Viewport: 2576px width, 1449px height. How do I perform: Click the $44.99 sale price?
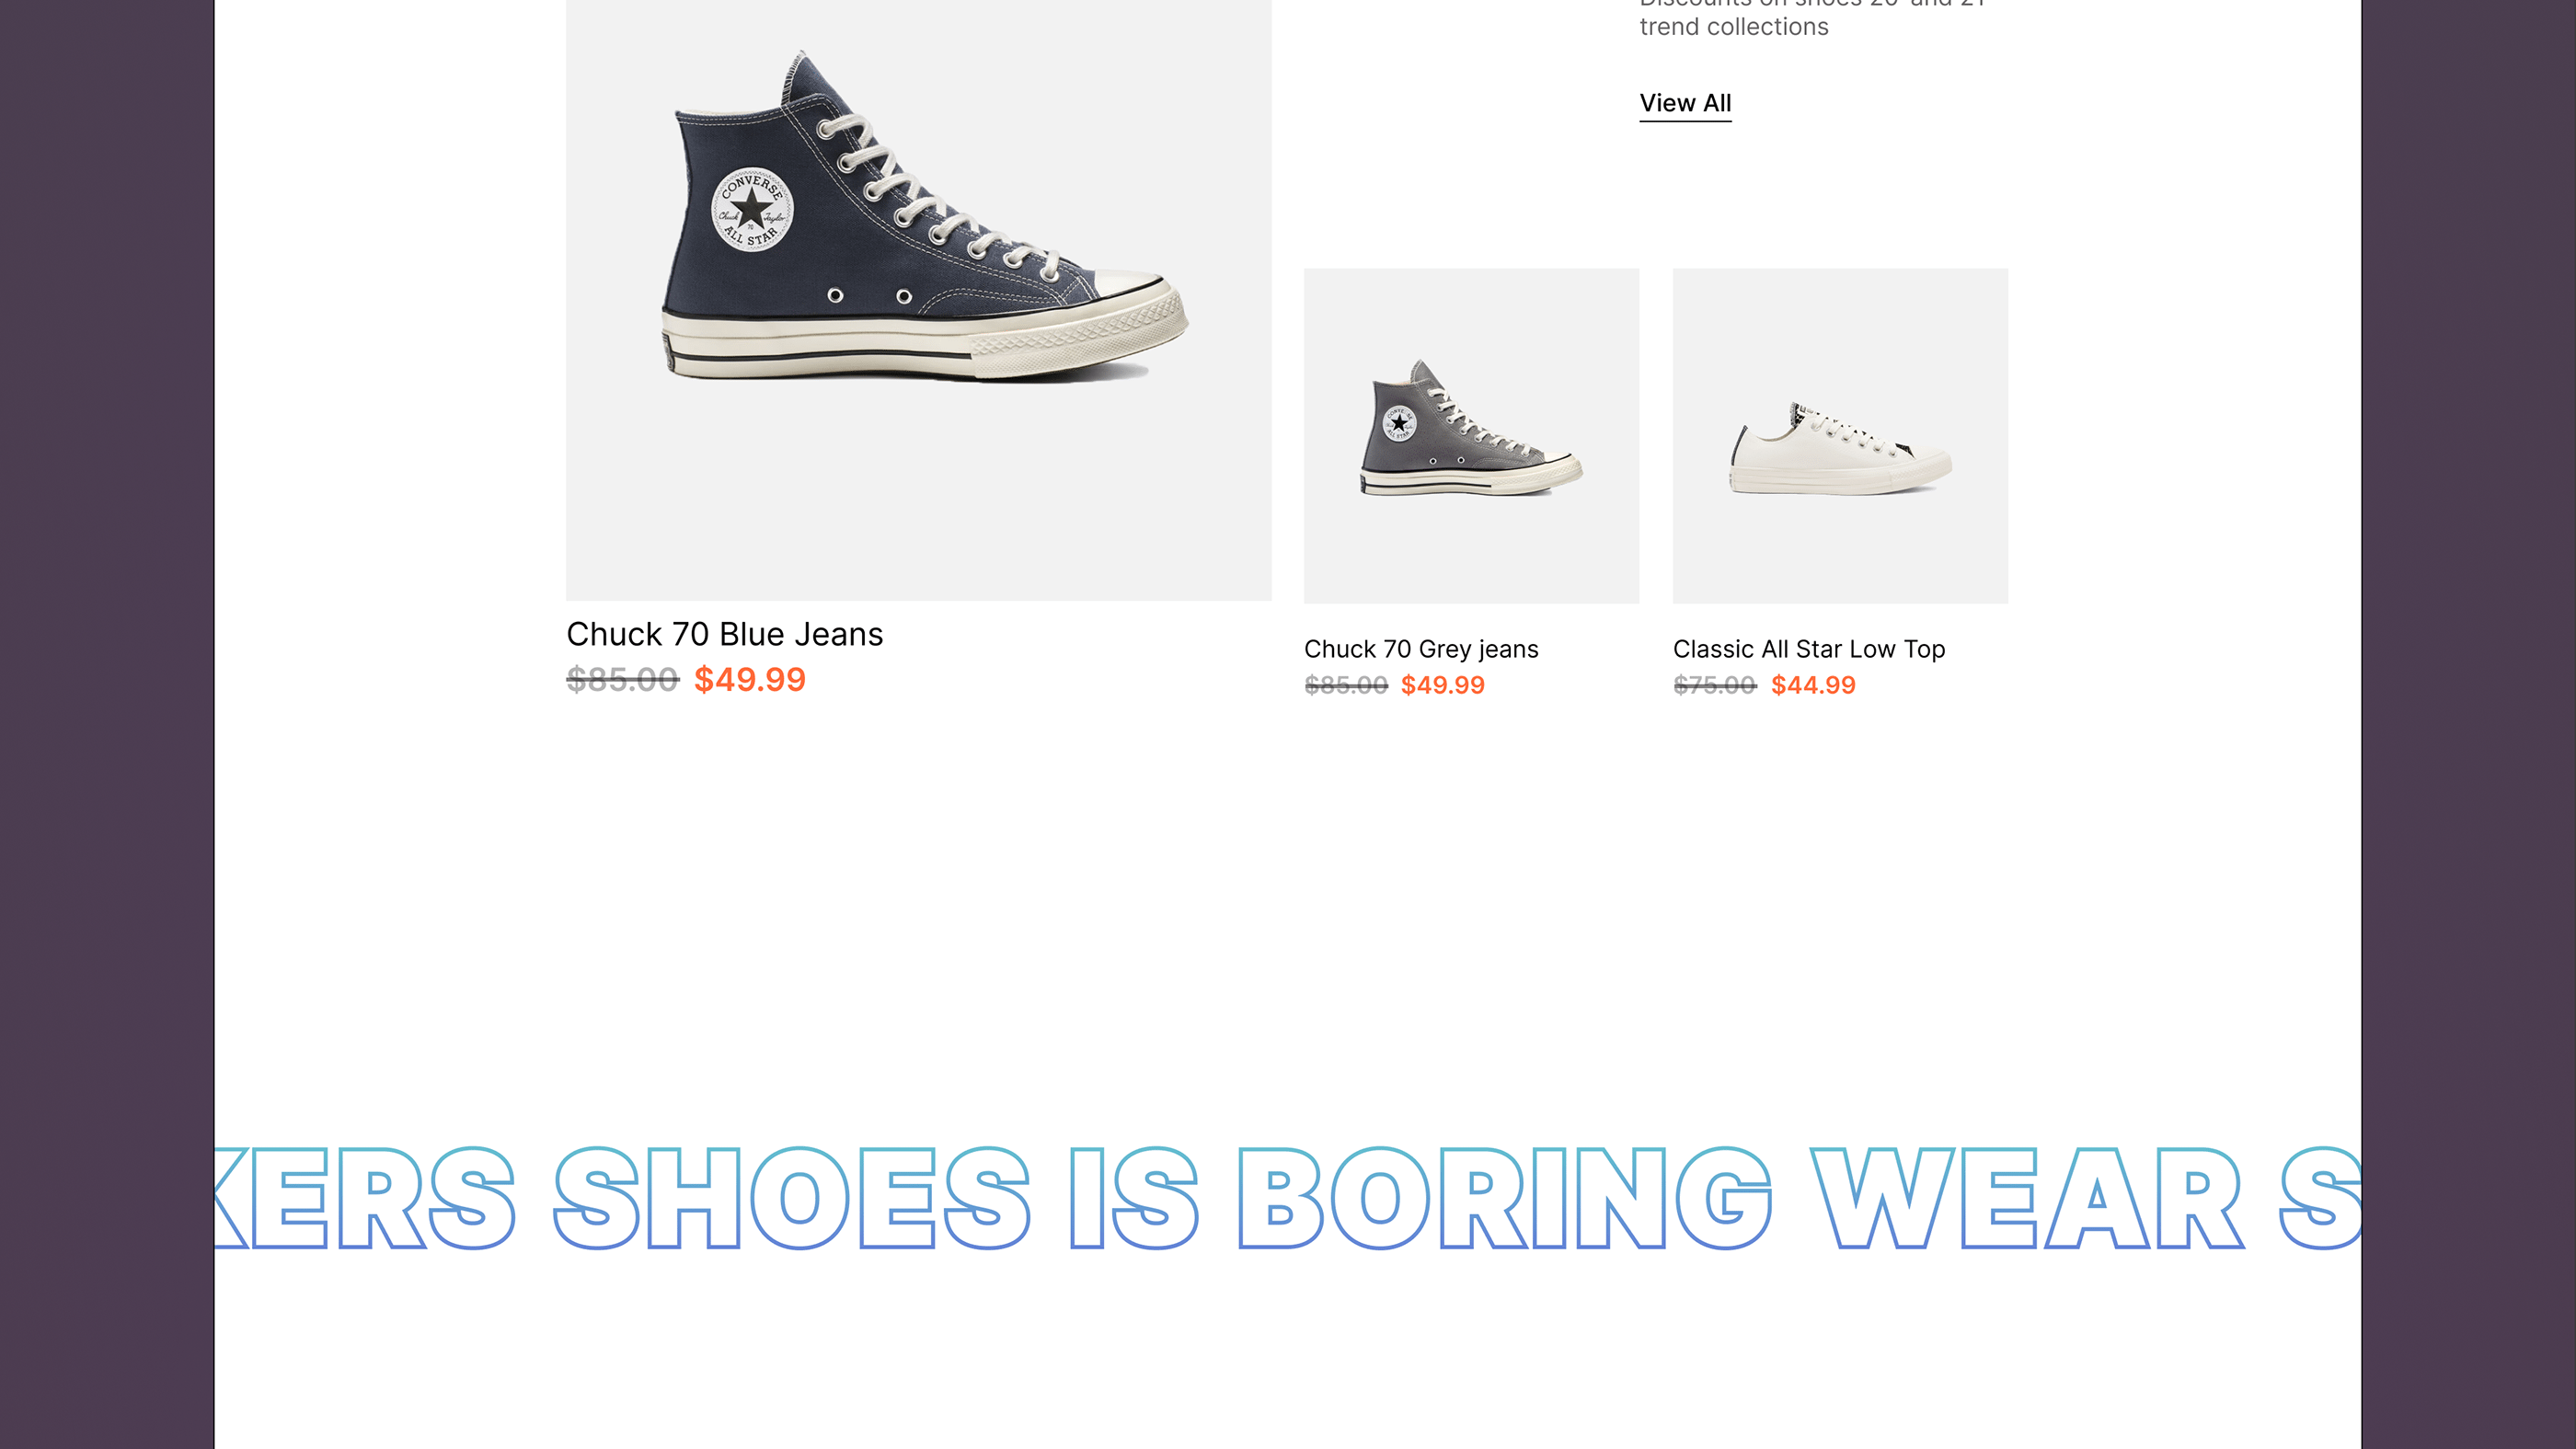(1813, 685)
